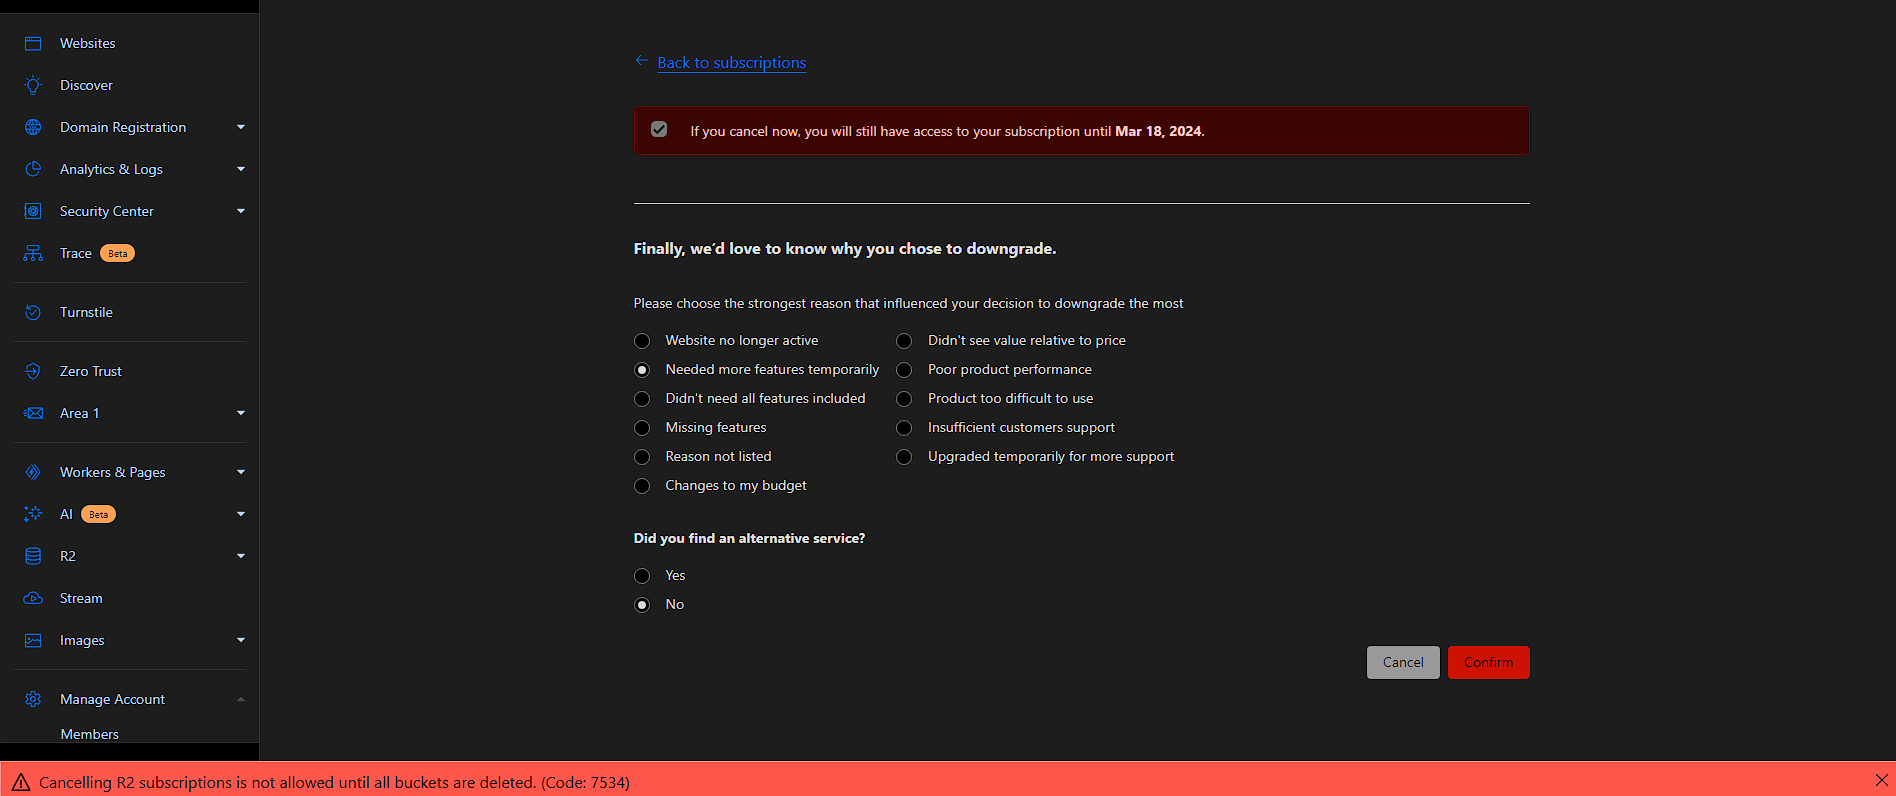Collapse the Manage Account section
The image size is (1896, 796).
click(241, 699)
